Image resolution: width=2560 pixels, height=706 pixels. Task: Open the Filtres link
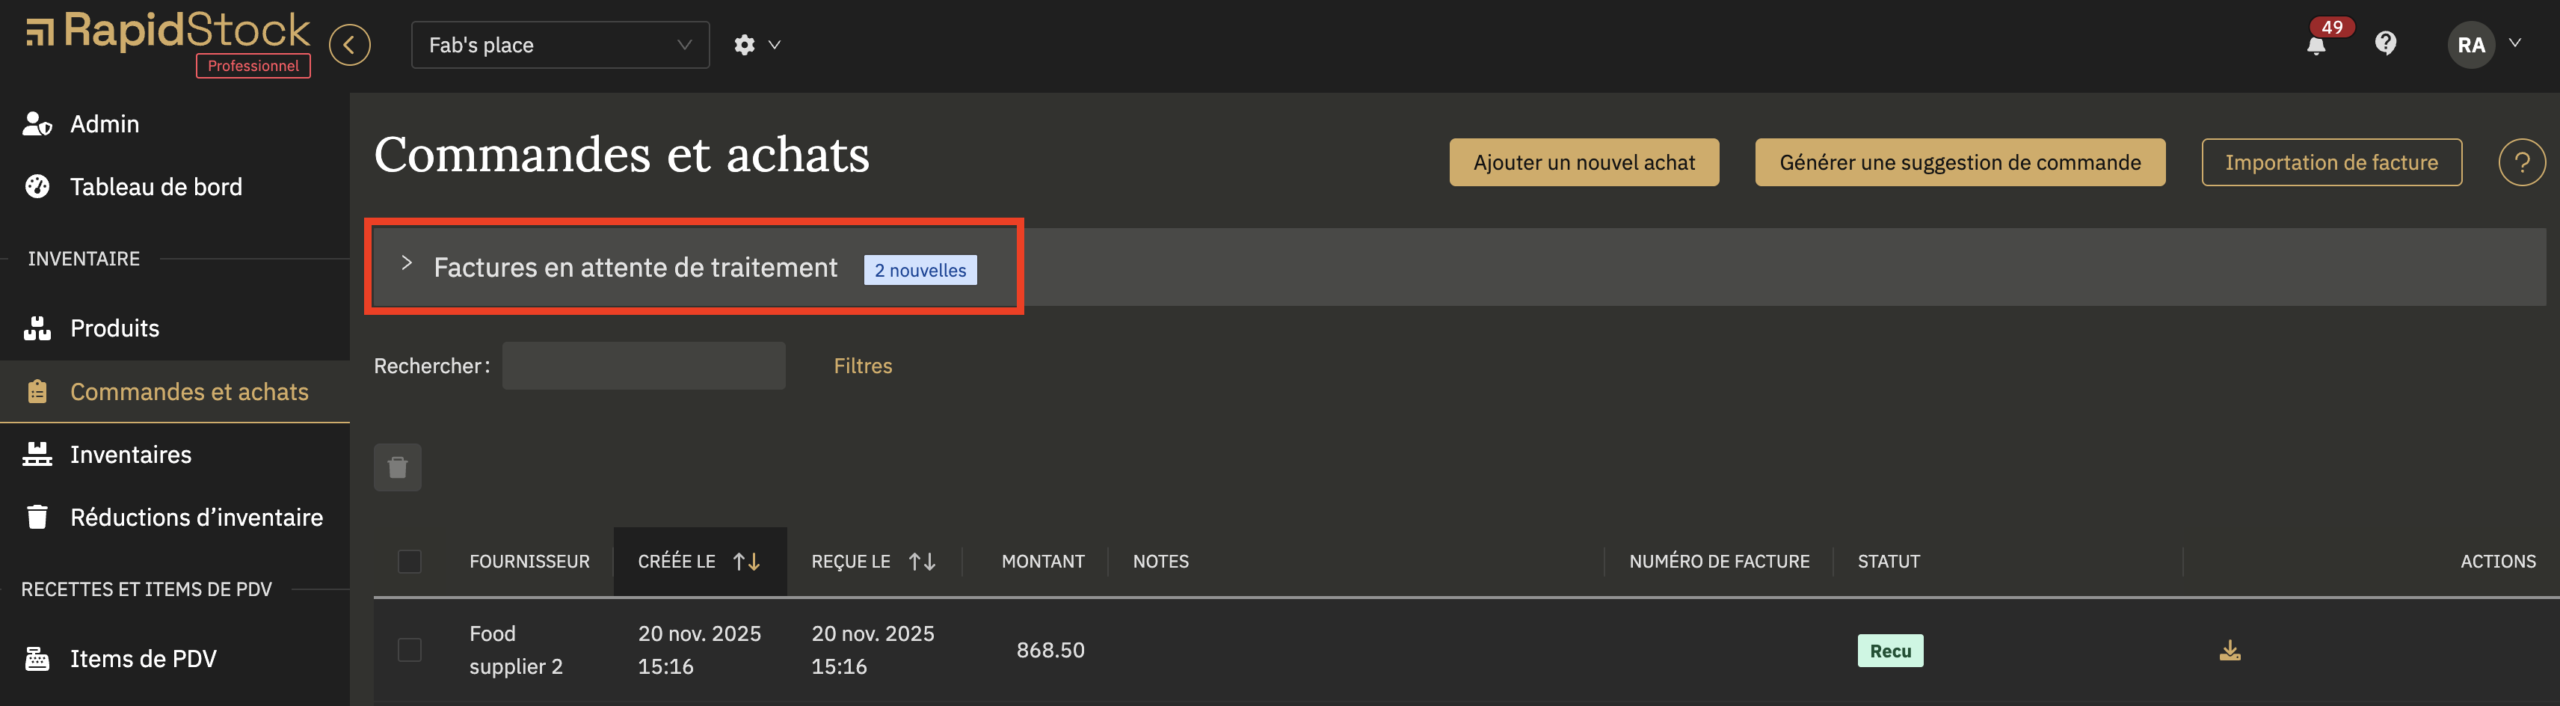(863, 366)
